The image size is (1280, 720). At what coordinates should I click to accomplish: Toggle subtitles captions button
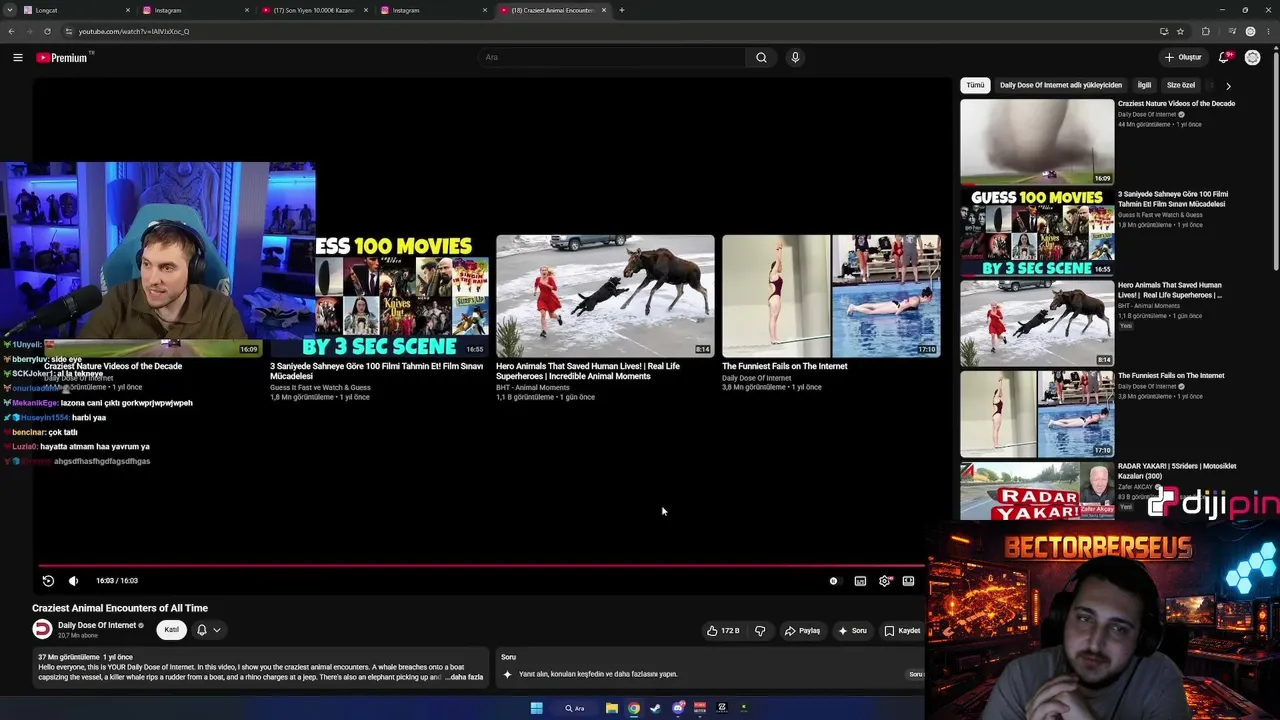click(860, 581)
